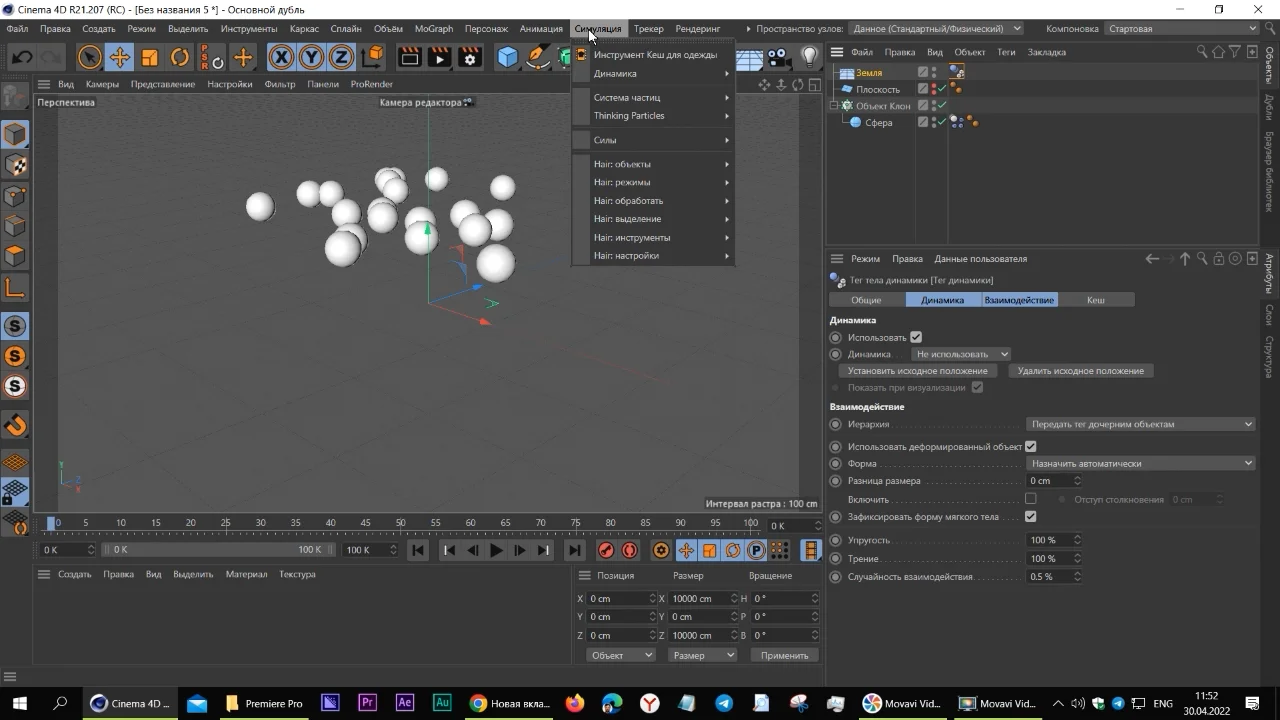The height and width of the screenshot is (720, 1280).
Task: Add a Camera object
Action: tap(779, 58)
